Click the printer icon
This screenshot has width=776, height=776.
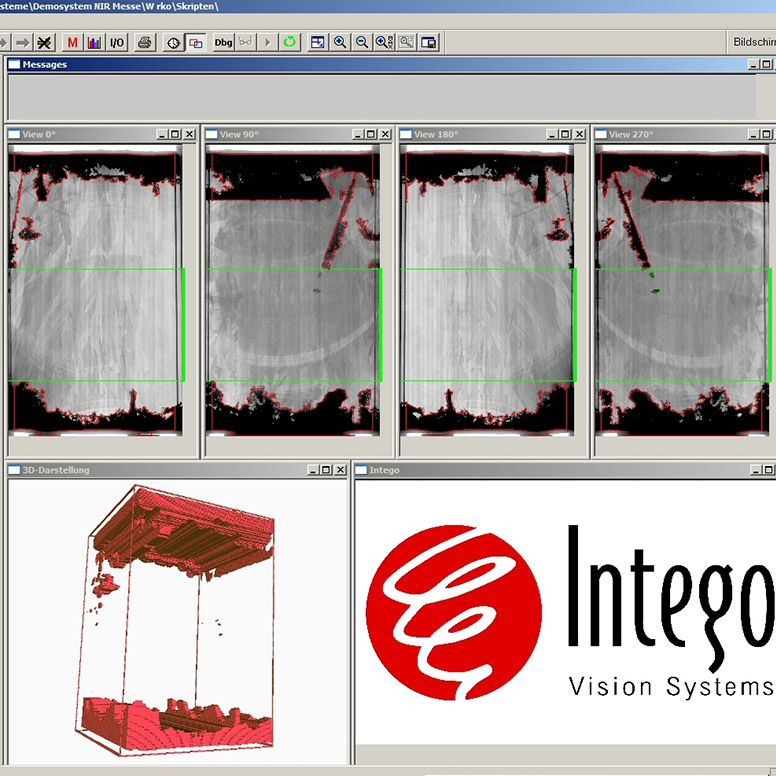click(145, 43)
